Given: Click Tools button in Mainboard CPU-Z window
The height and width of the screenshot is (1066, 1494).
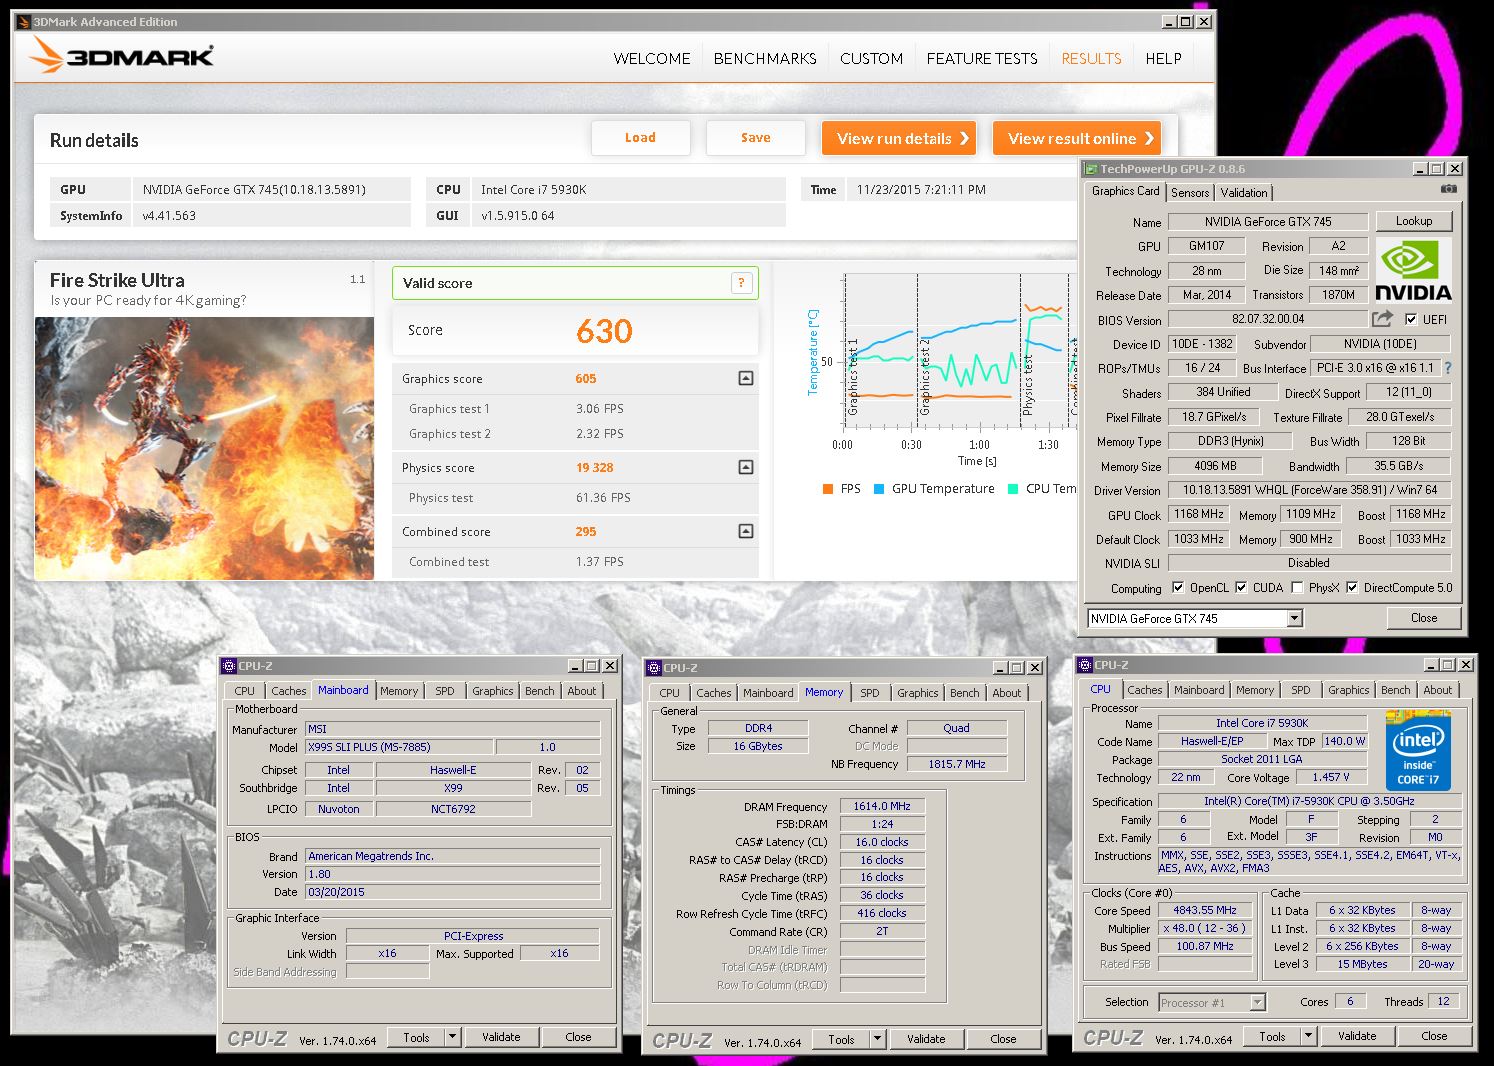Looking at the screenshot, I should point(416,1037).
